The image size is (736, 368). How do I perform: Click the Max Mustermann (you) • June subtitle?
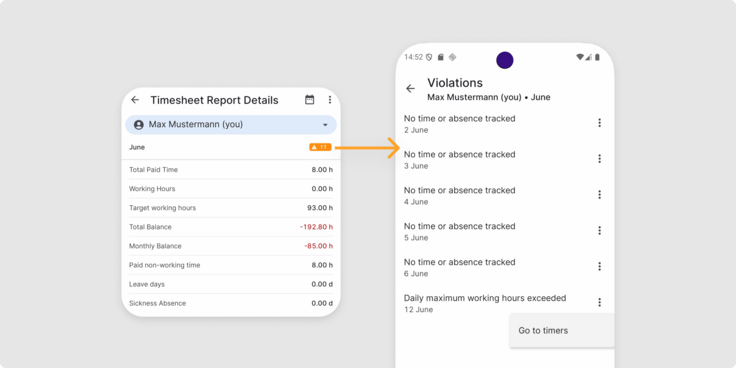489,98
